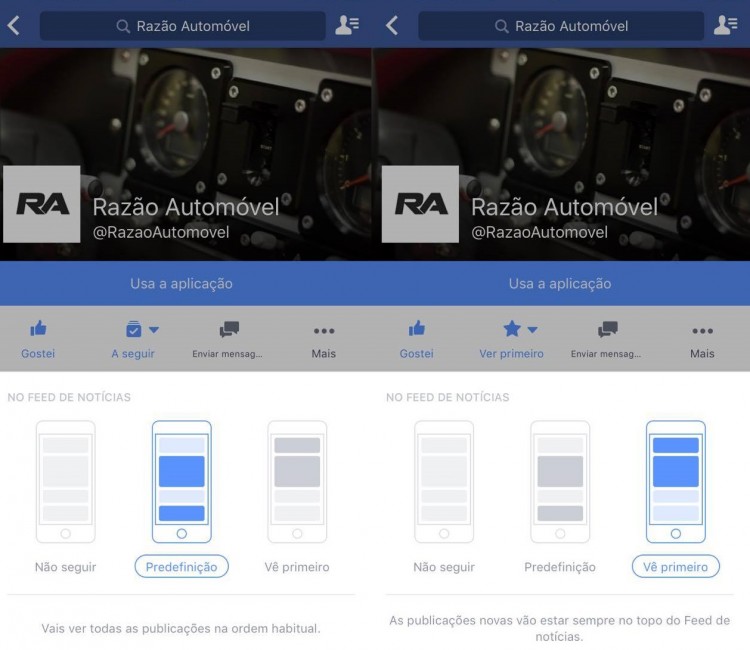
Task: Click Usa a aplicação in left screen
Action: (182, 284)
